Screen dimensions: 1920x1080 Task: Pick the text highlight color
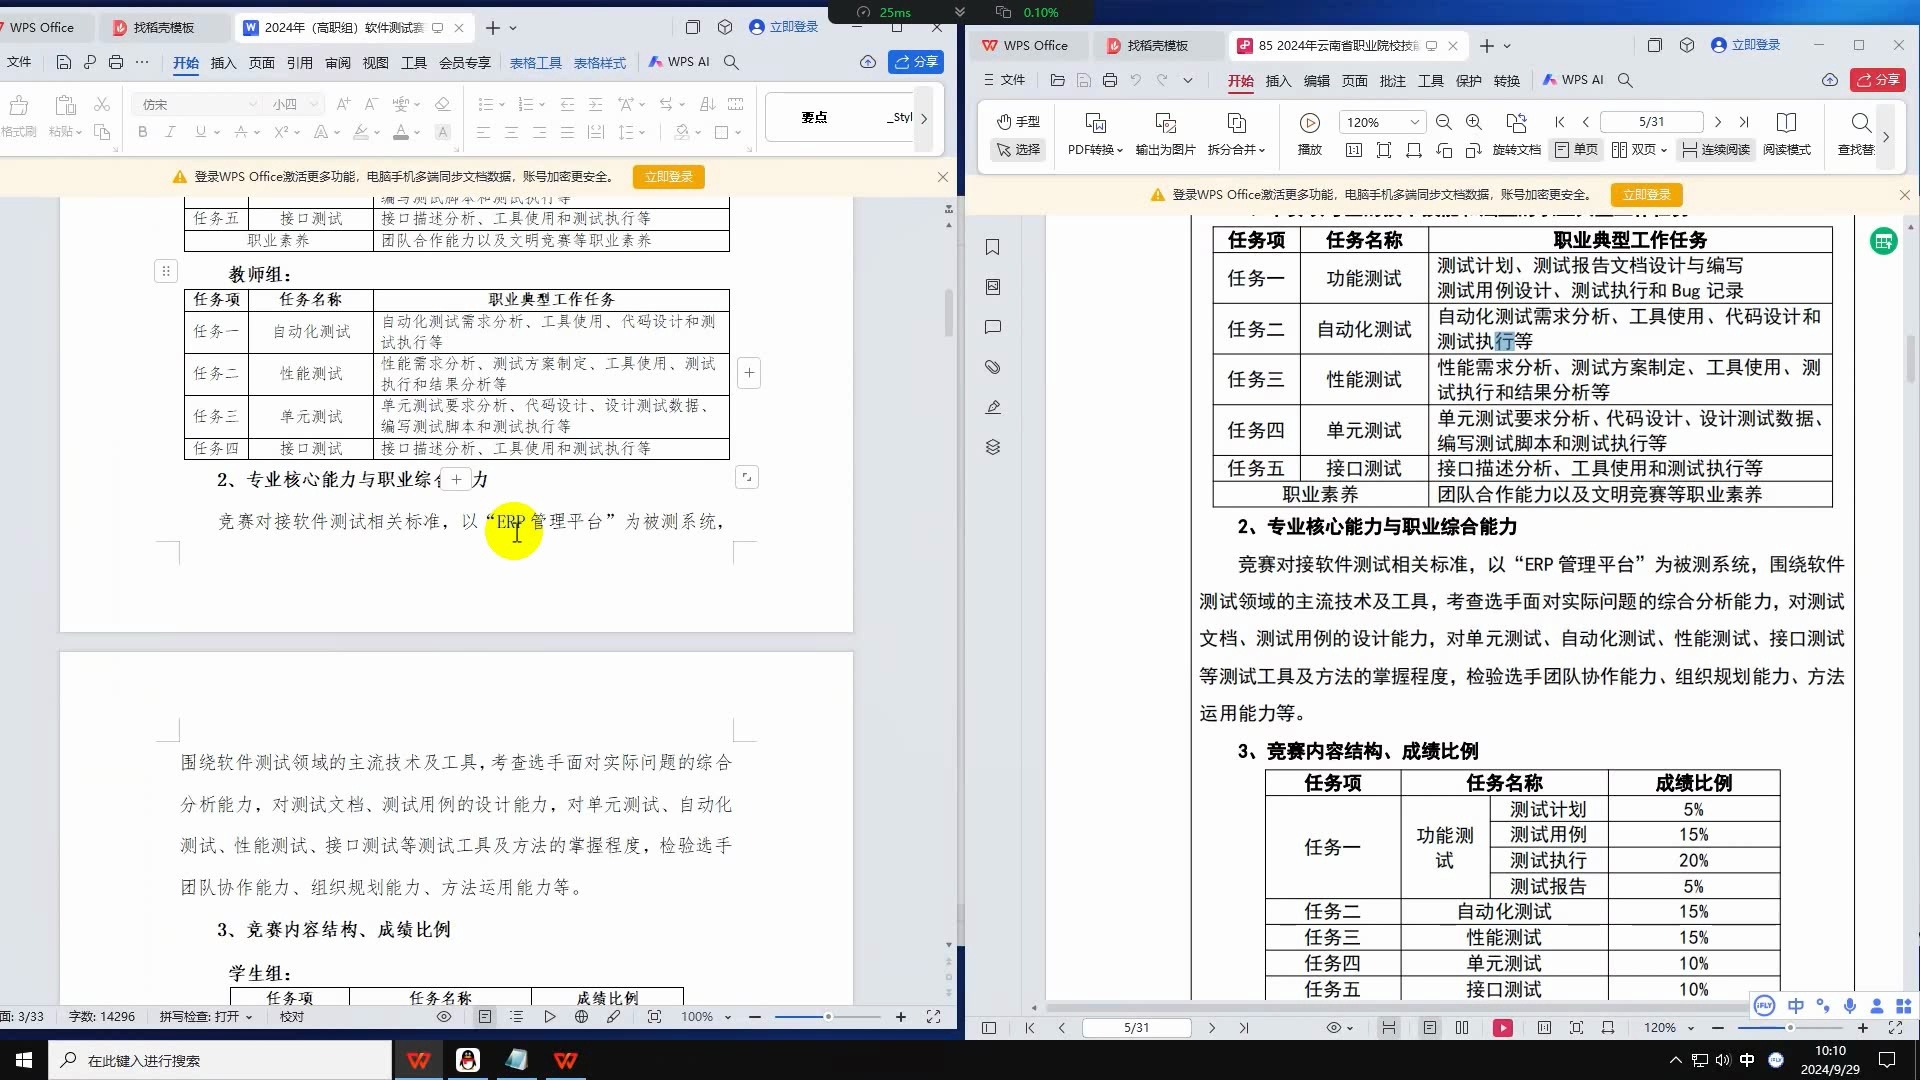tap(362, 132)
